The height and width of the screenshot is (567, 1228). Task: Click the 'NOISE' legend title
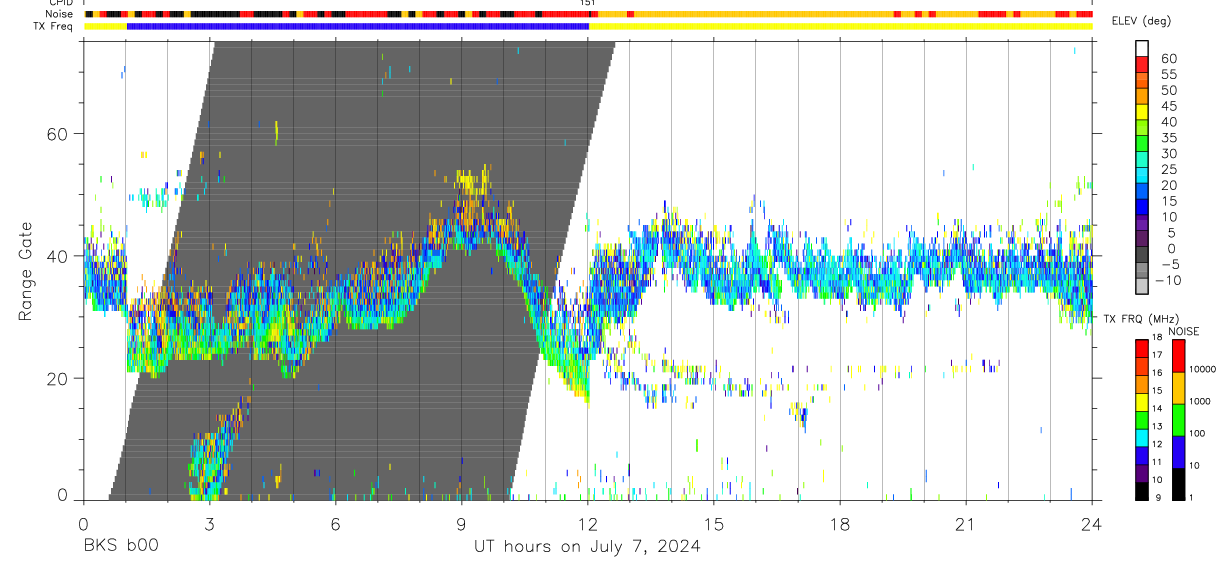click(x=1184, y=331)
